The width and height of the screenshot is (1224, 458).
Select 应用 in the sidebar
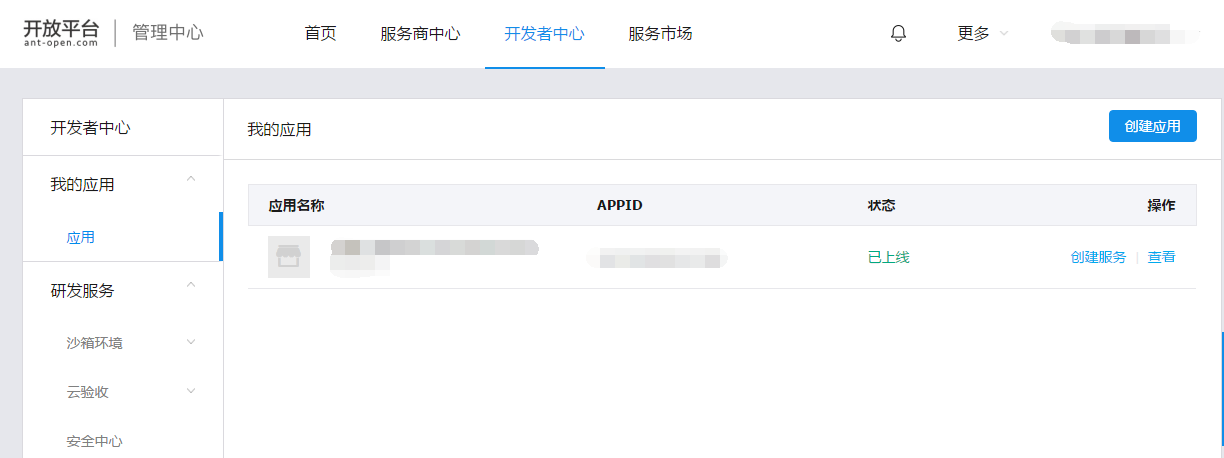point(81,238)
